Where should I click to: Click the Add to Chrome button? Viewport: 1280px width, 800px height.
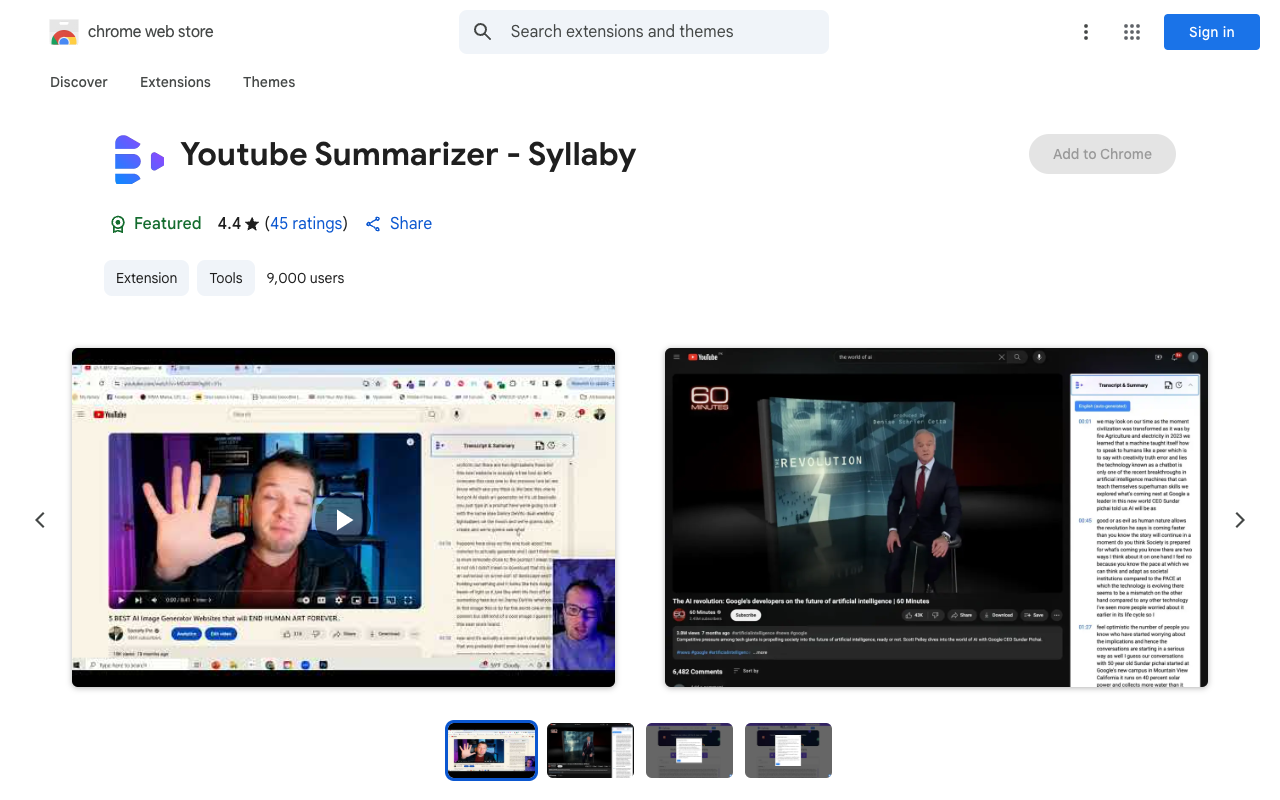pyautogui.click(x=1102, y=154)
